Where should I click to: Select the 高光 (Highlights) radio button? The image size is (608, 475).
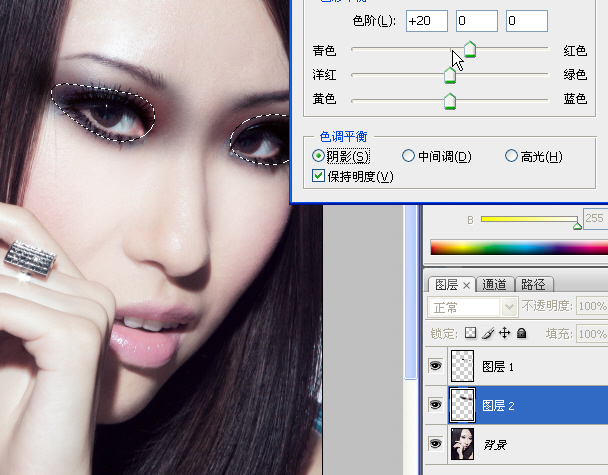pos(512,156)
